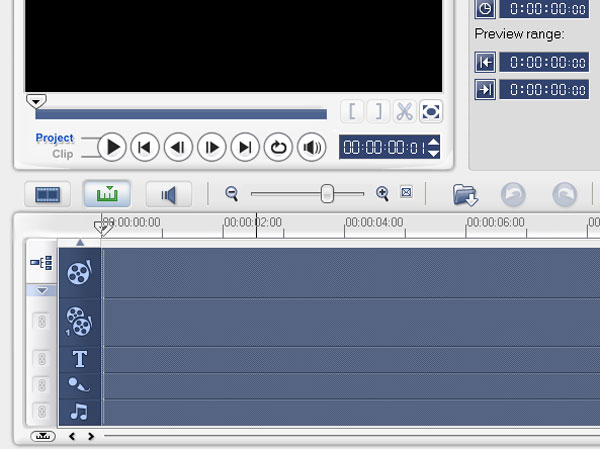The image size is (600, 449).
Task: Switch to Audio View
Action: click(169, 194)
